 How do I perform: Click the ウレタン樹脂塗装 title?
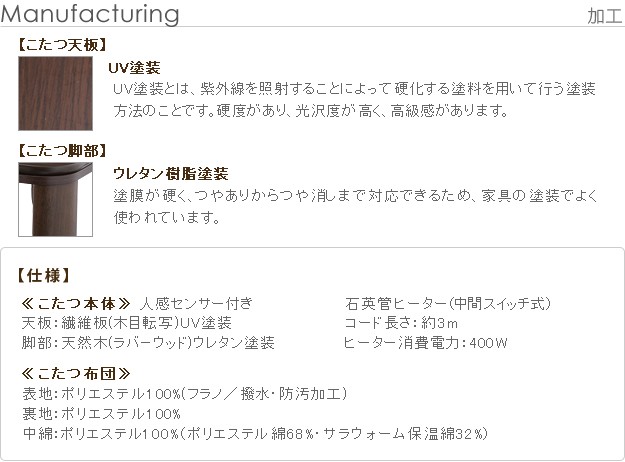tap(171, 174)
